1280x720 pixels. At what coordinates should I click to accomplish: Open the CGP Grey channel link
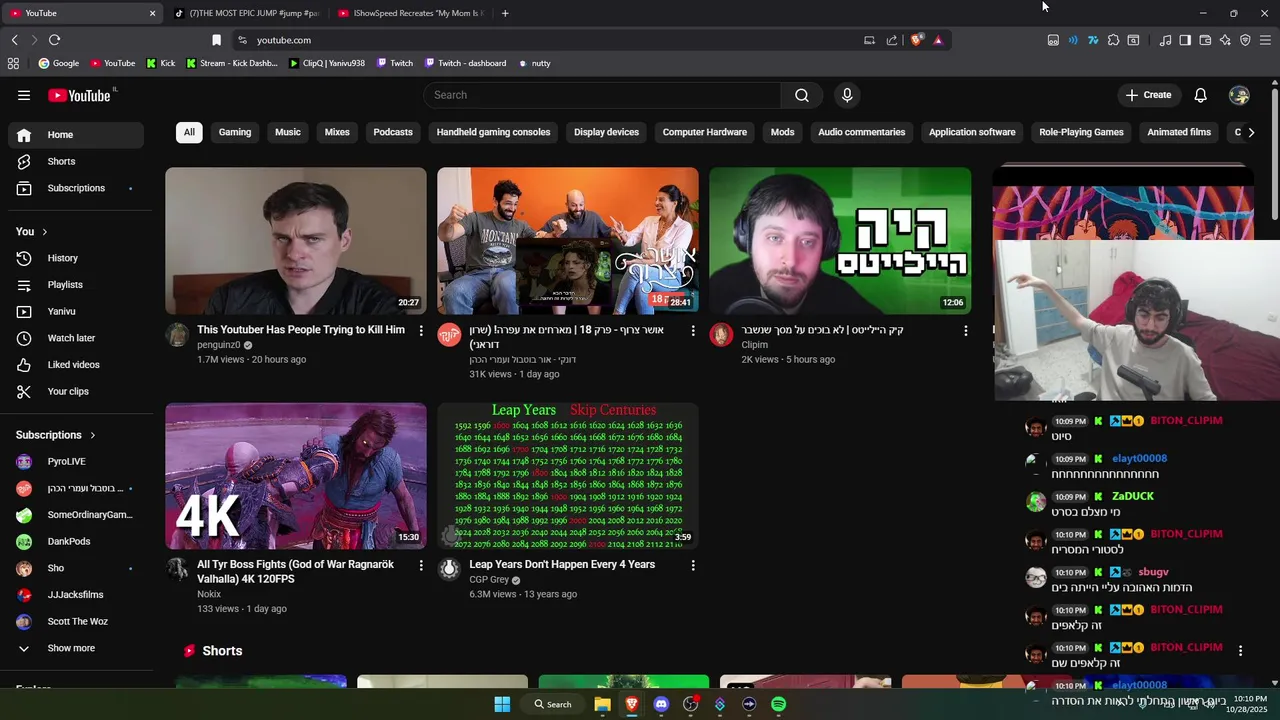coord(489,580)
